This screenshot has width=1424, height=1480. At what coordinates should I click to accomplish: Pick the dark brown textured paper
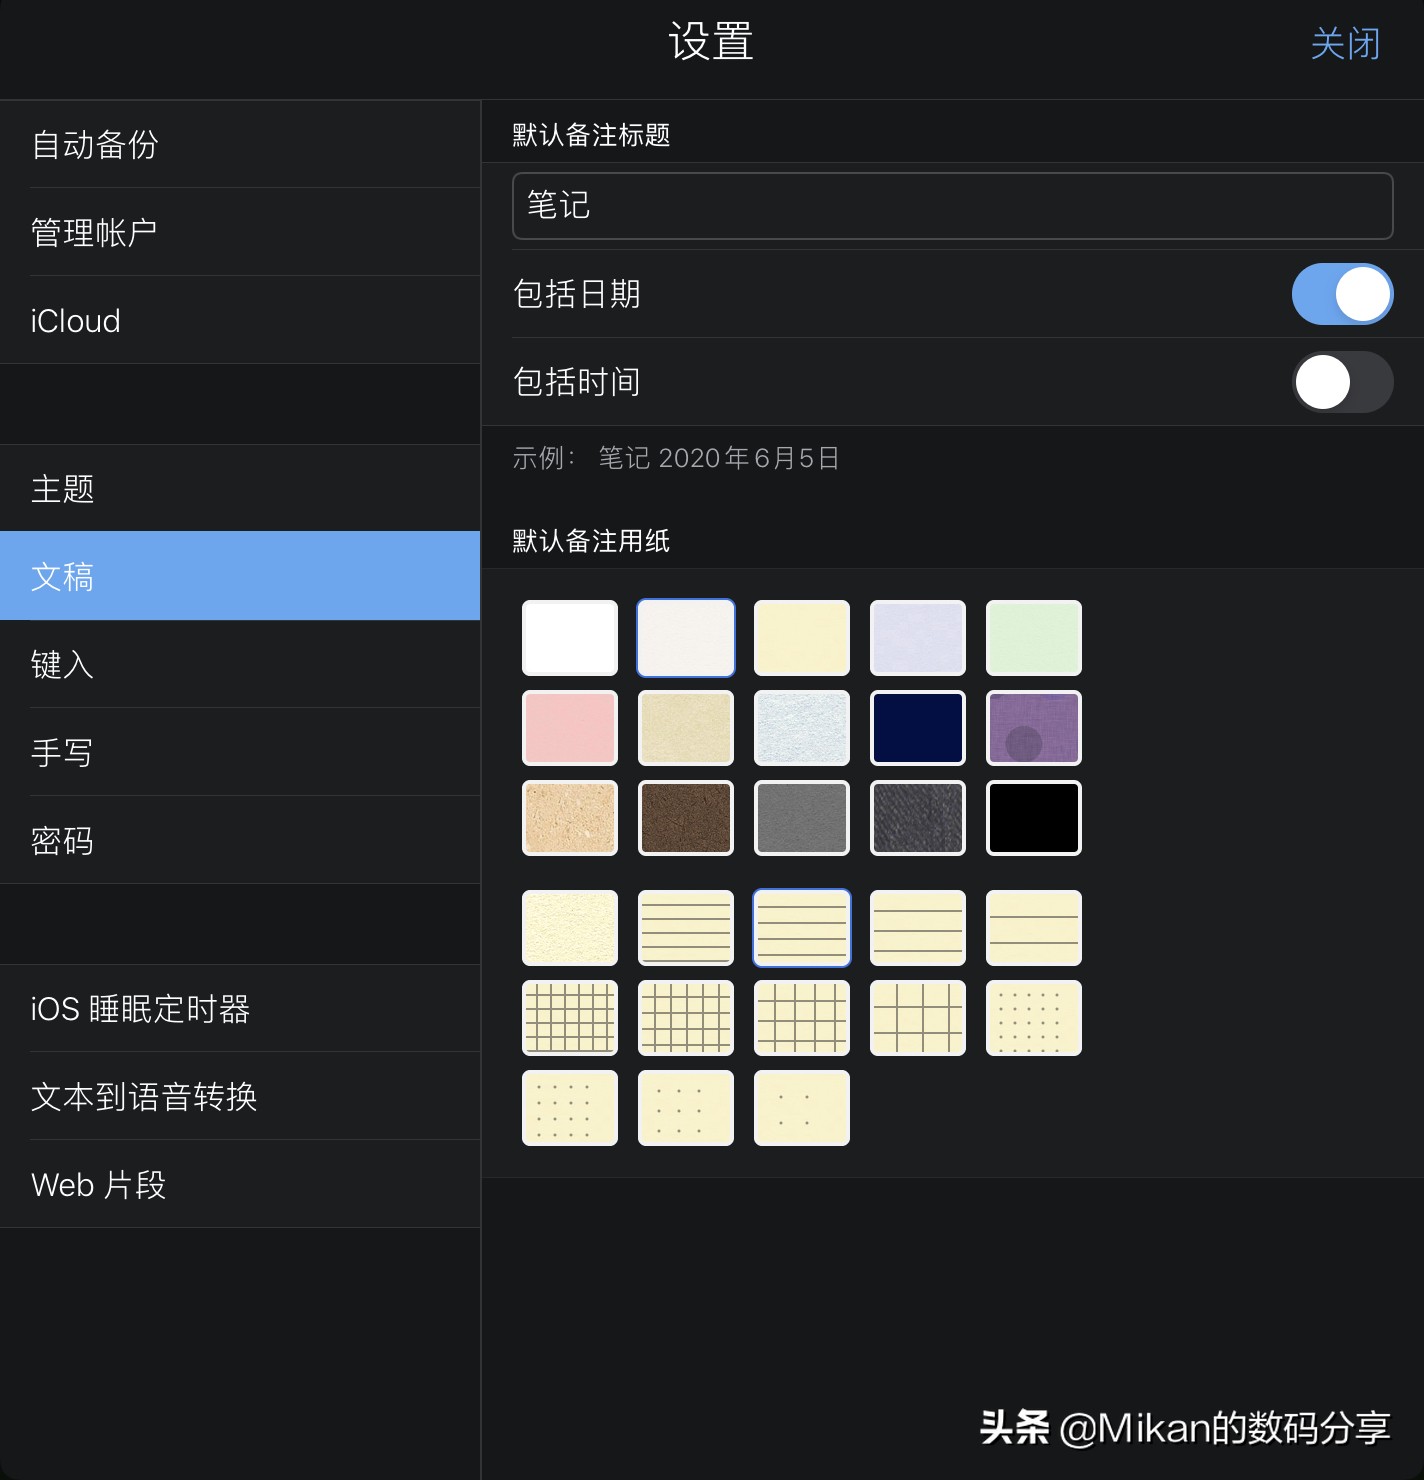[x=686, y=818]
